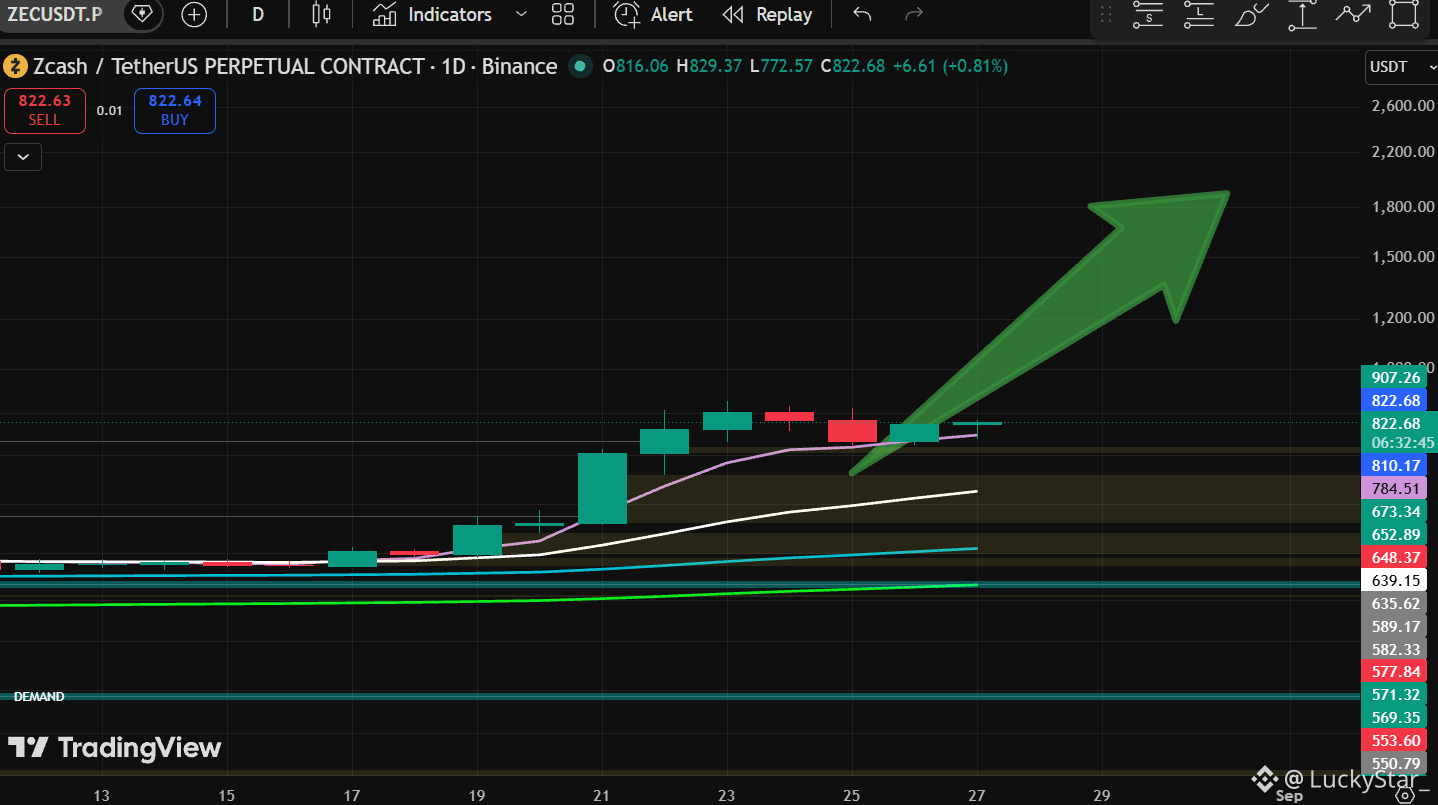This screenshot has width=1438, height=805.
Task: Click the red 648.37 price label
Action: tap(1396, 557)
